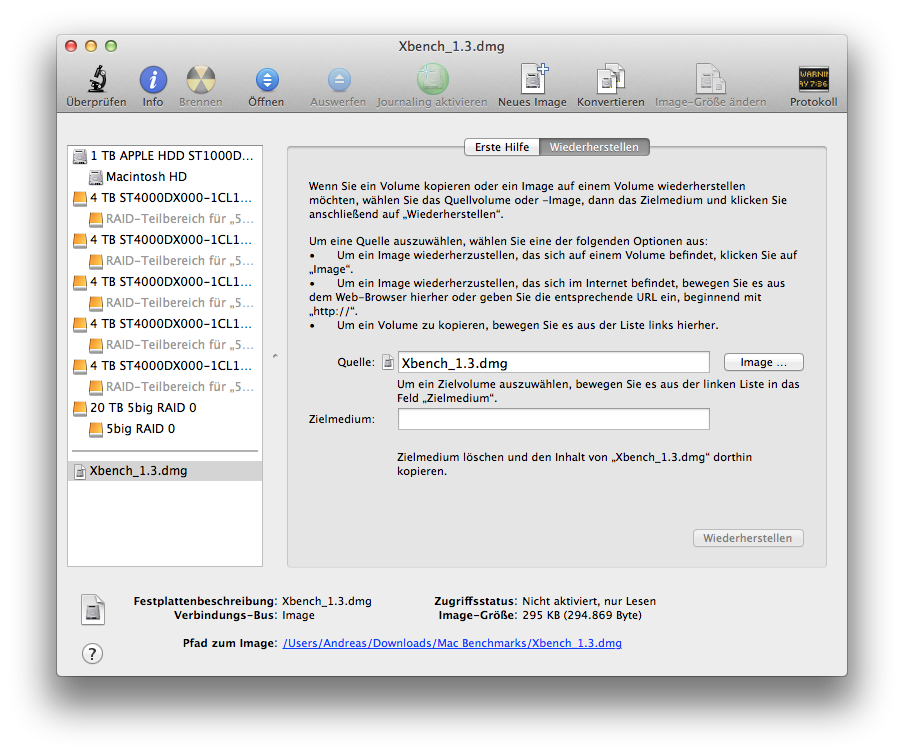Viewport: 904px width, 755px height.
Task: Select the 5big RAID 0 volume
Action: coord(164,429)
